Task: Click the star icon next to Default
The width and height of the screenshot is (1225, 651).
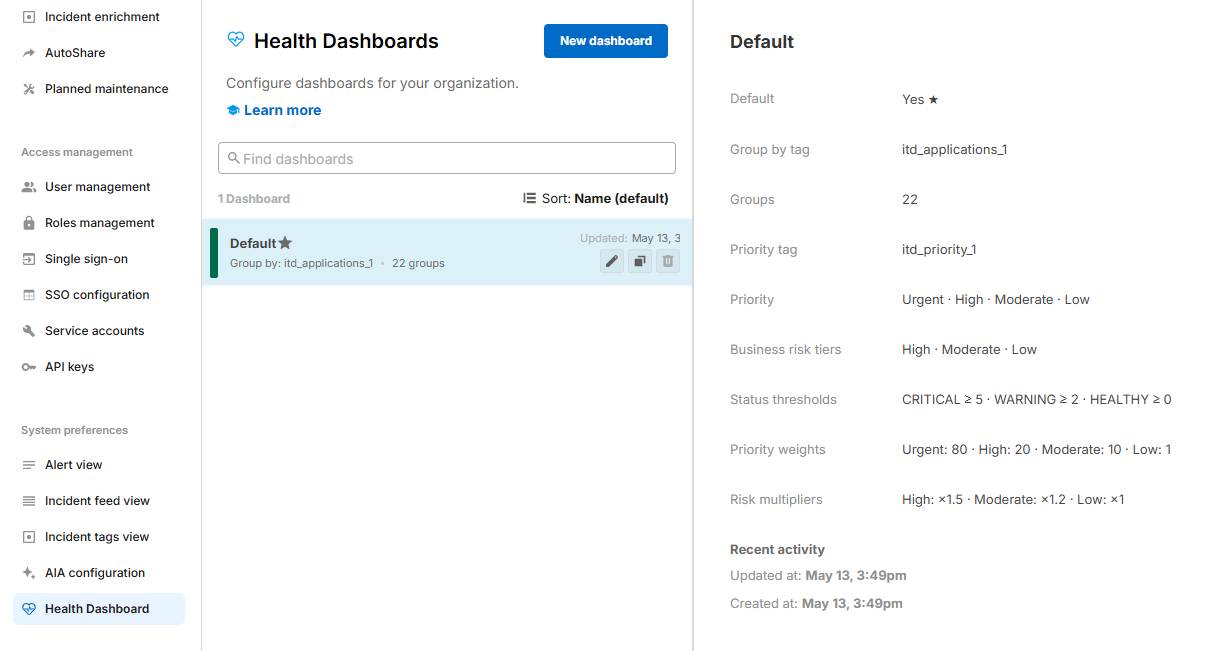Action: pos(285,243)
